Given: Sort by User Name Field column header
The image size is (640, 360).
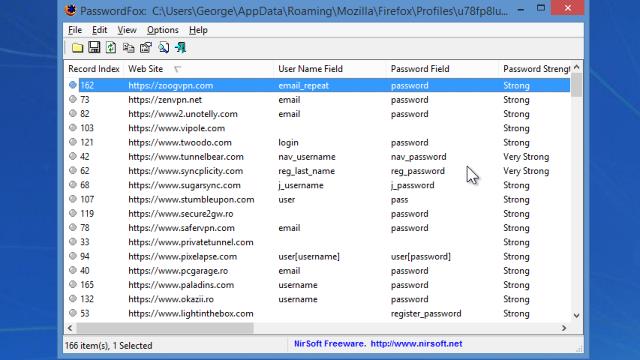Looking at the screenshot, I should 330,69.
